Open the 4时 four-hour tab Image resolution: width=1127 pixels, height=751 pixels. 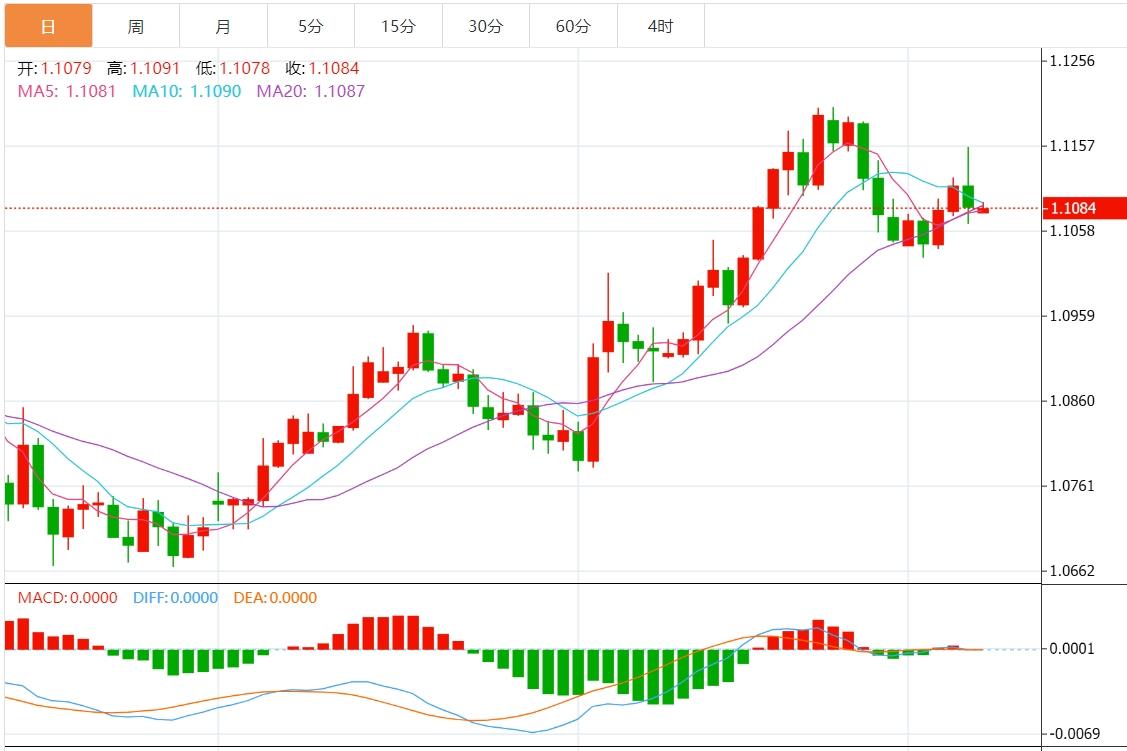click(x=660, y=26)
